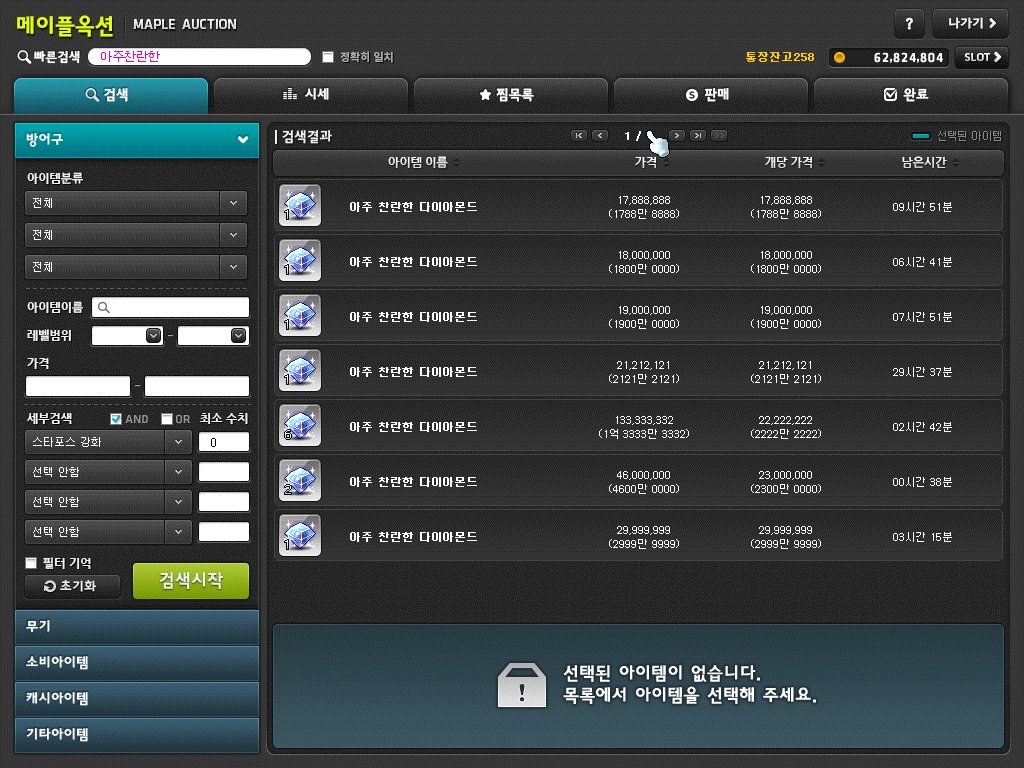
Task: Click the 아이템이름 input field
Action: coord(170,307)
